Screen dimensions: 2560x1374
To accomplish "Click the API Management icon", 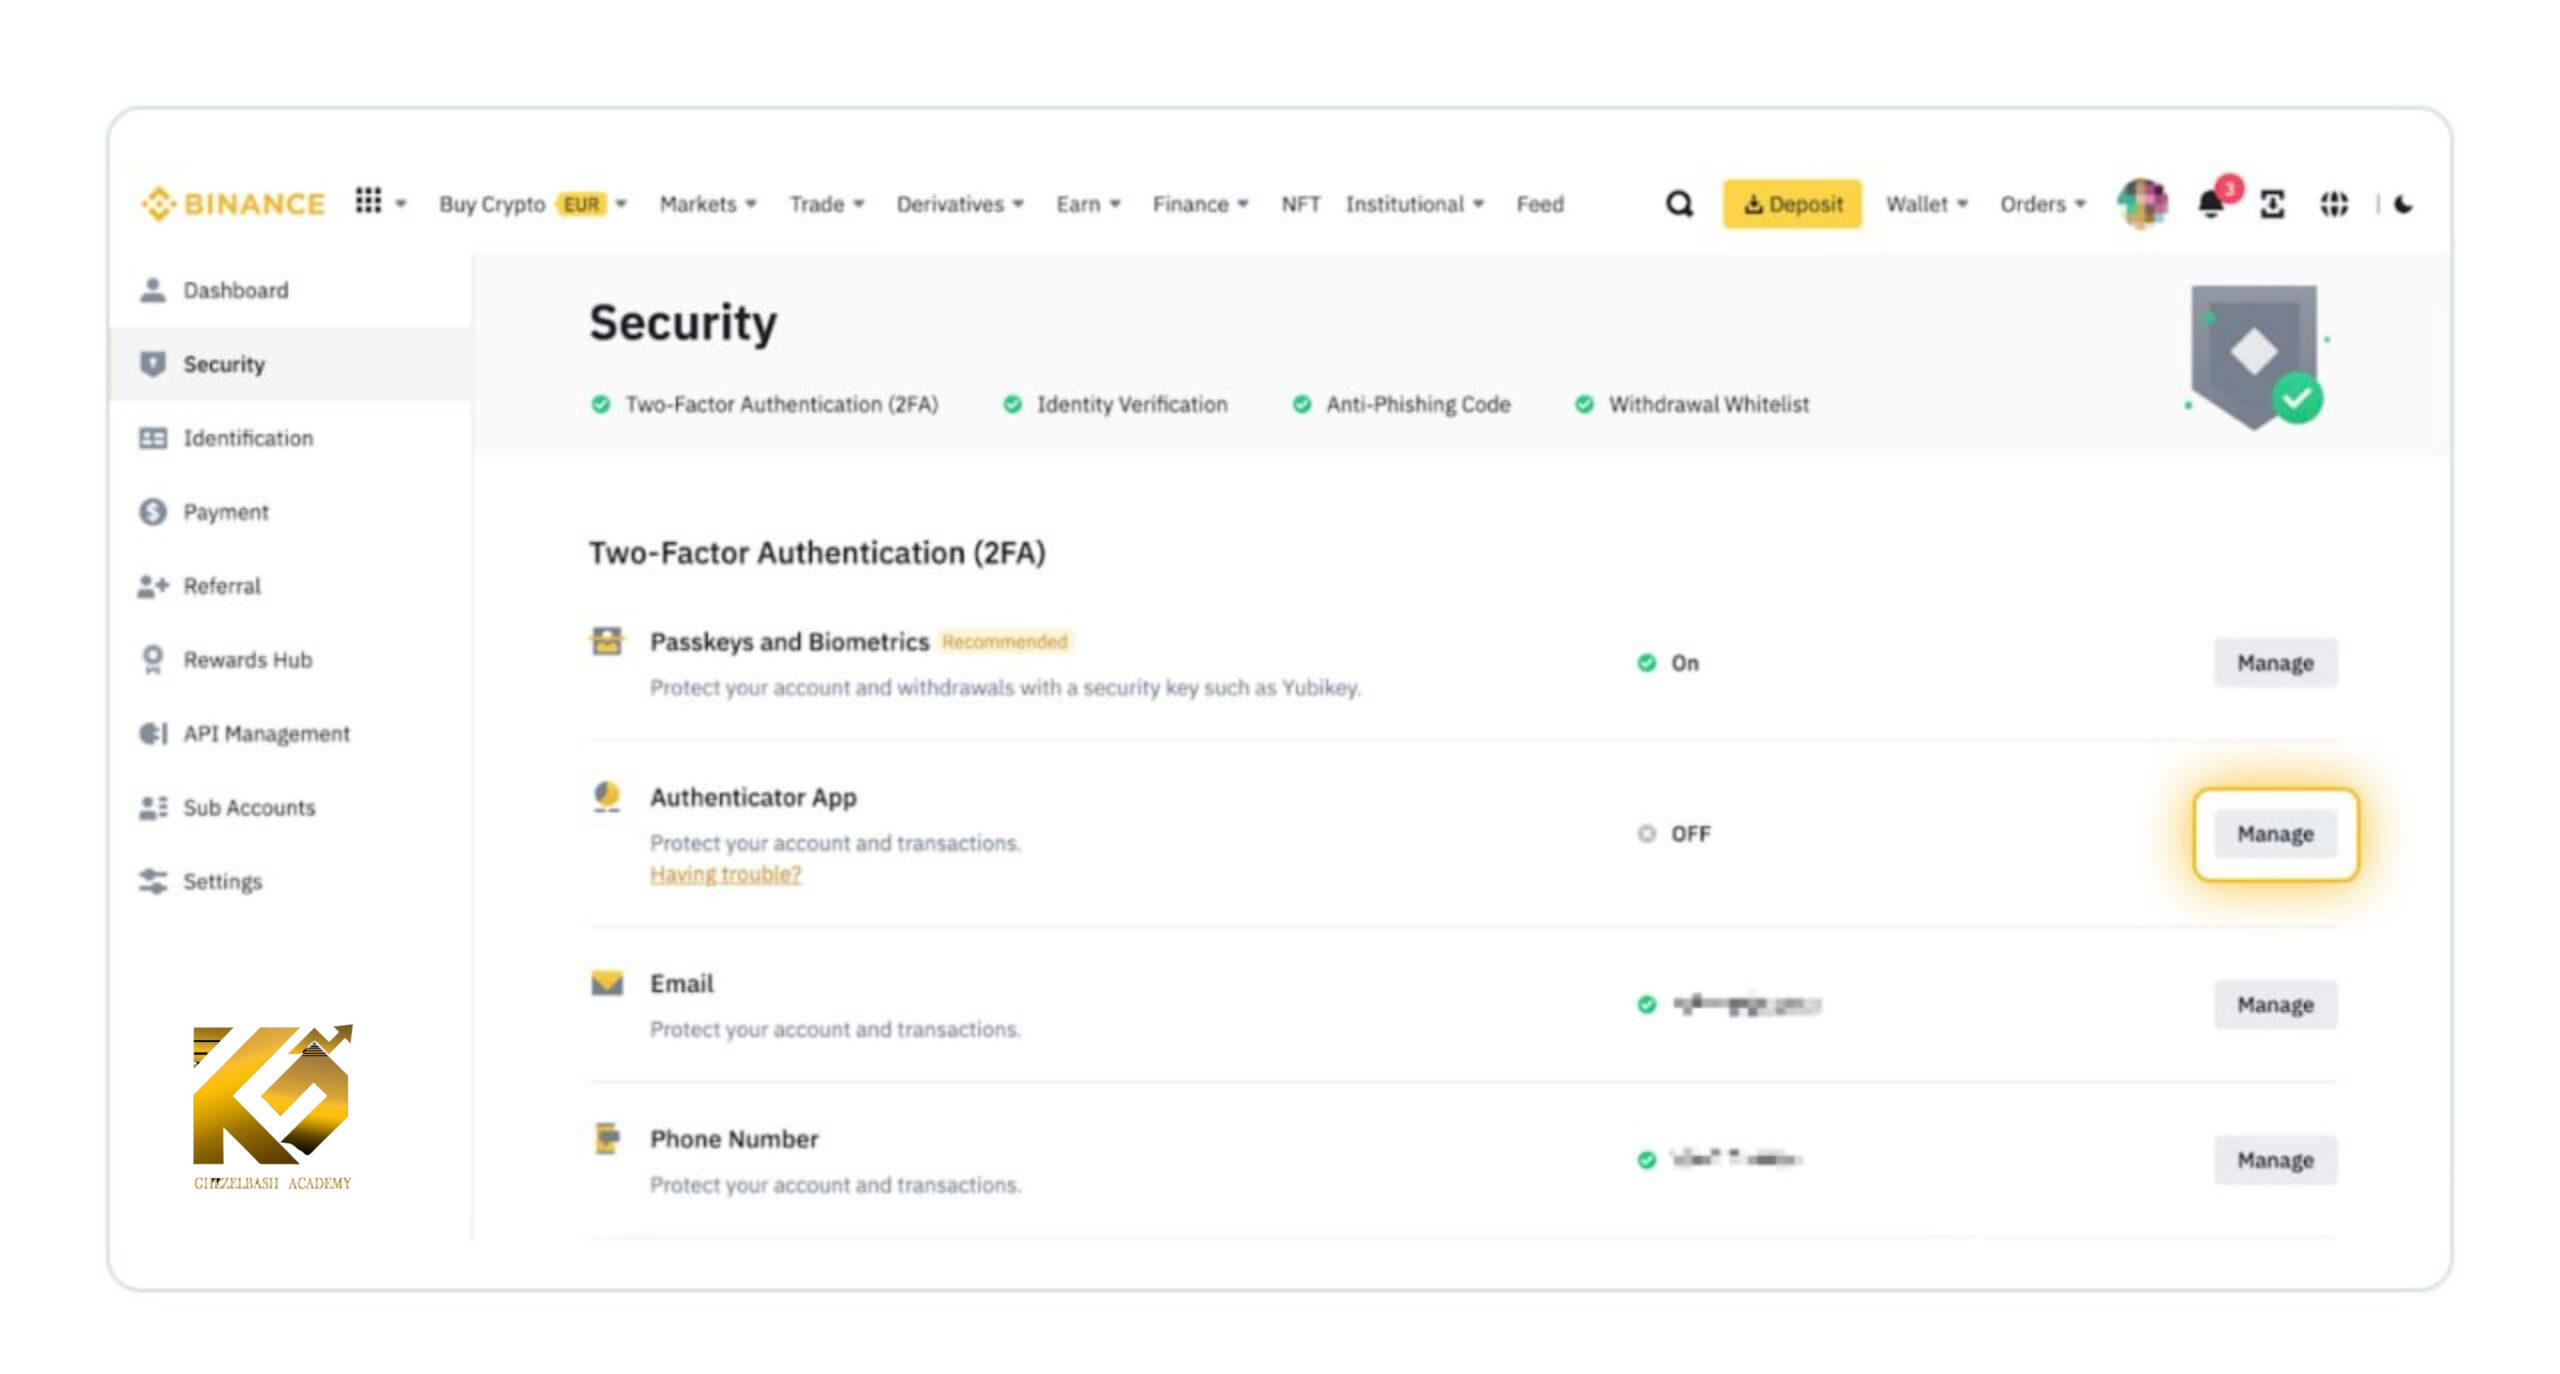I will coord(153,734).
